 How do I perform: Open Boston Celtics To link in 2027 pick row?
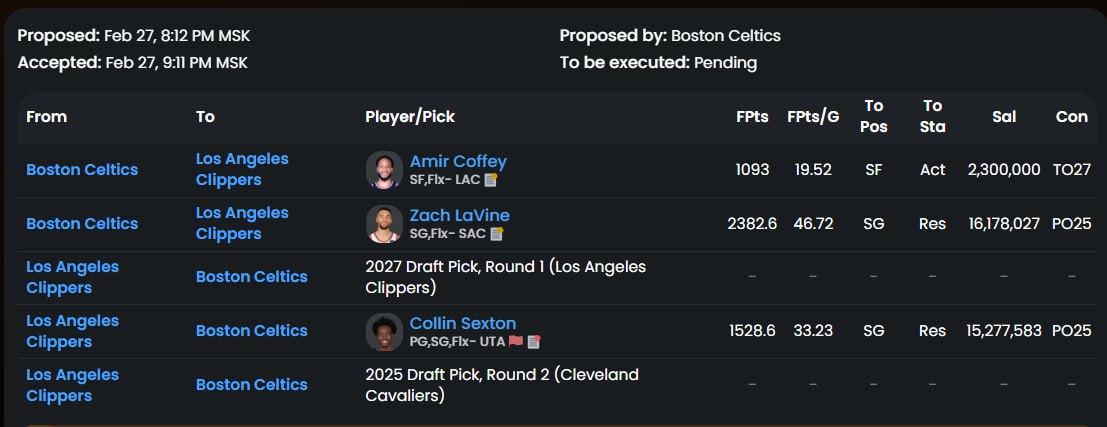point(251,277)
